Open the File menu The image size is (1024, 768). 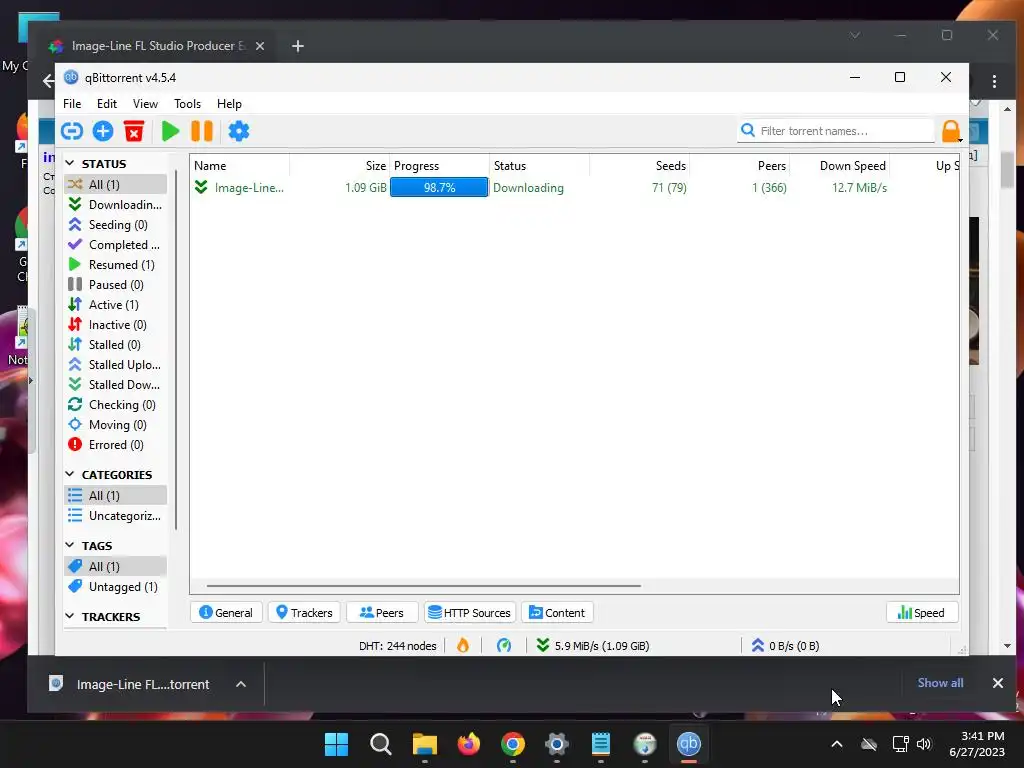[72, 104]
